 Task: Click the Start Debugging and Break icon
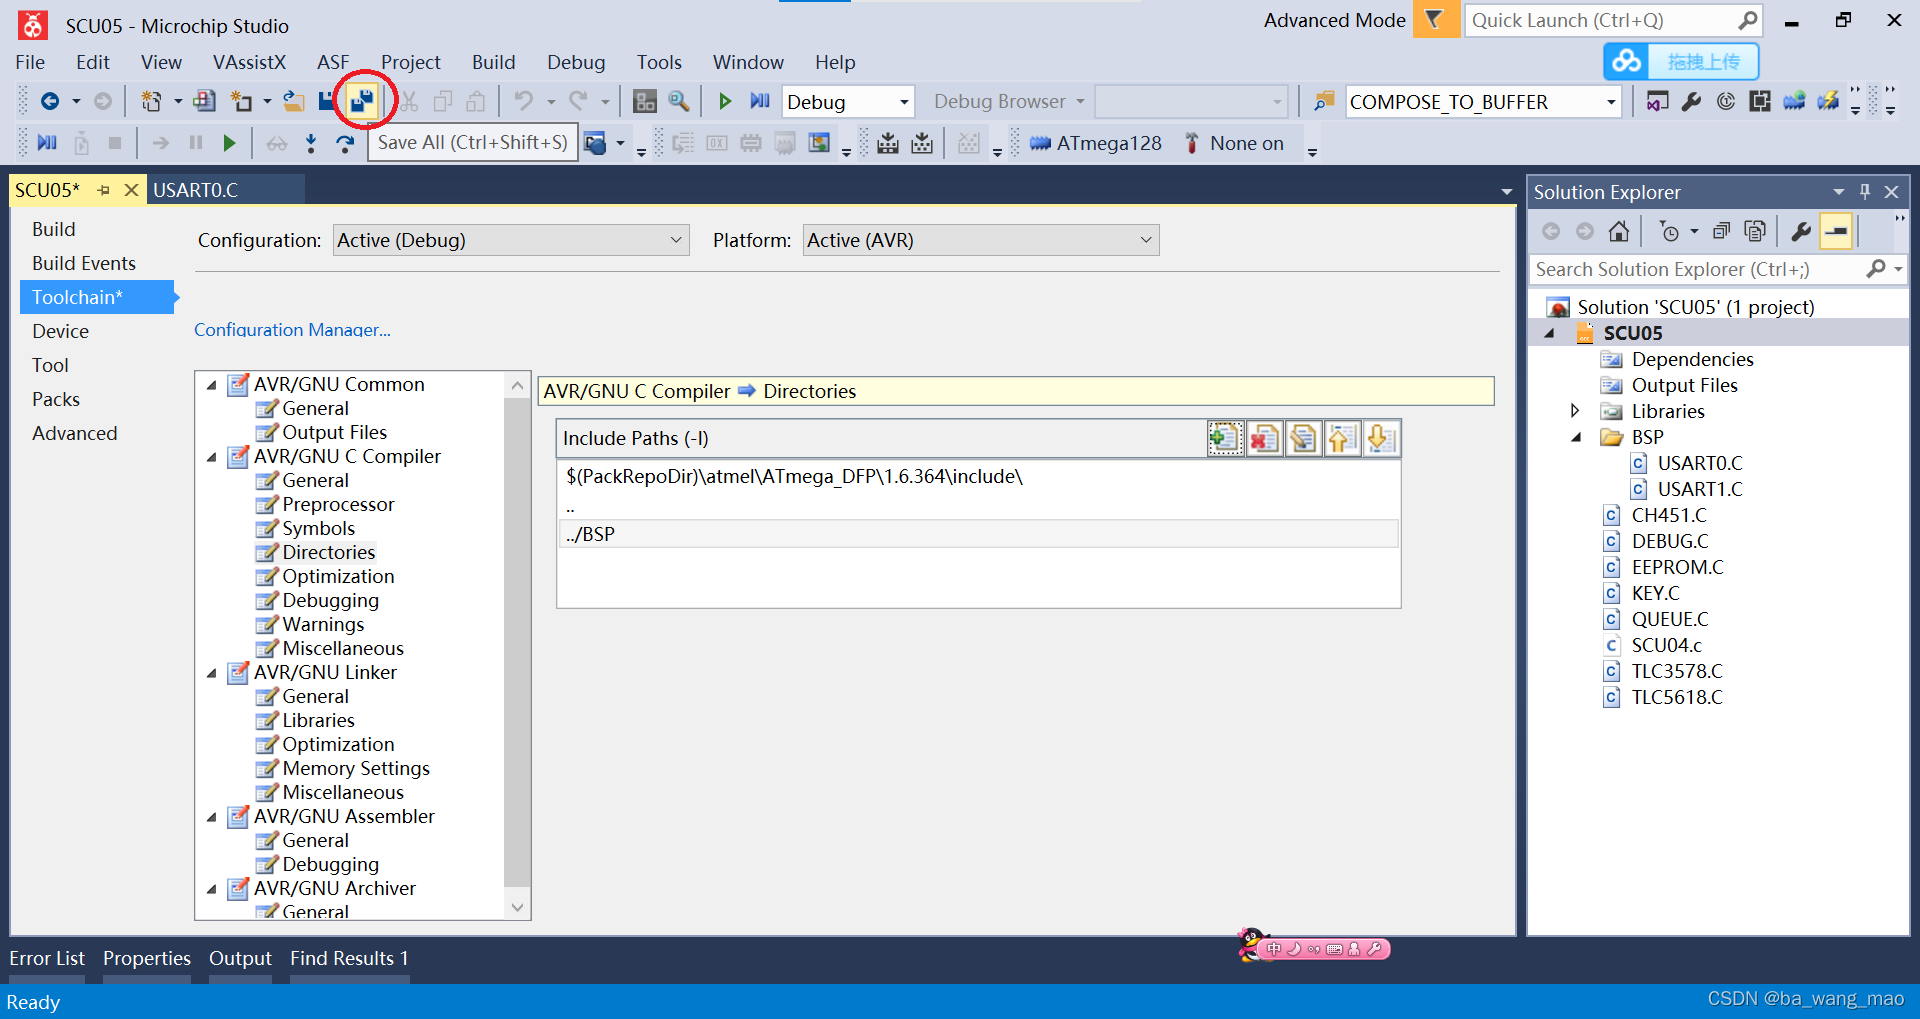pos(760,101)
